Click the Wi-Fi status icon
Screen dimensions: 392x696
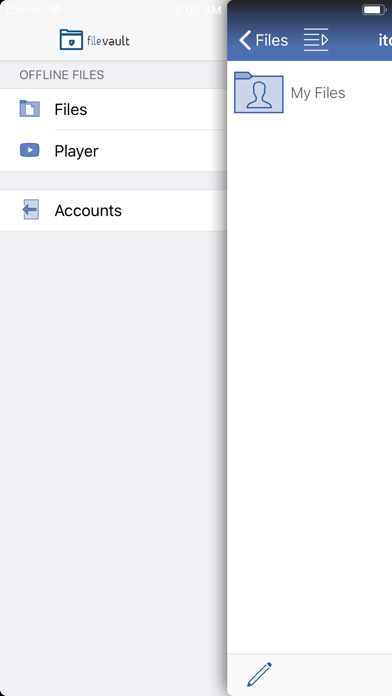click(x=55, y=10)
